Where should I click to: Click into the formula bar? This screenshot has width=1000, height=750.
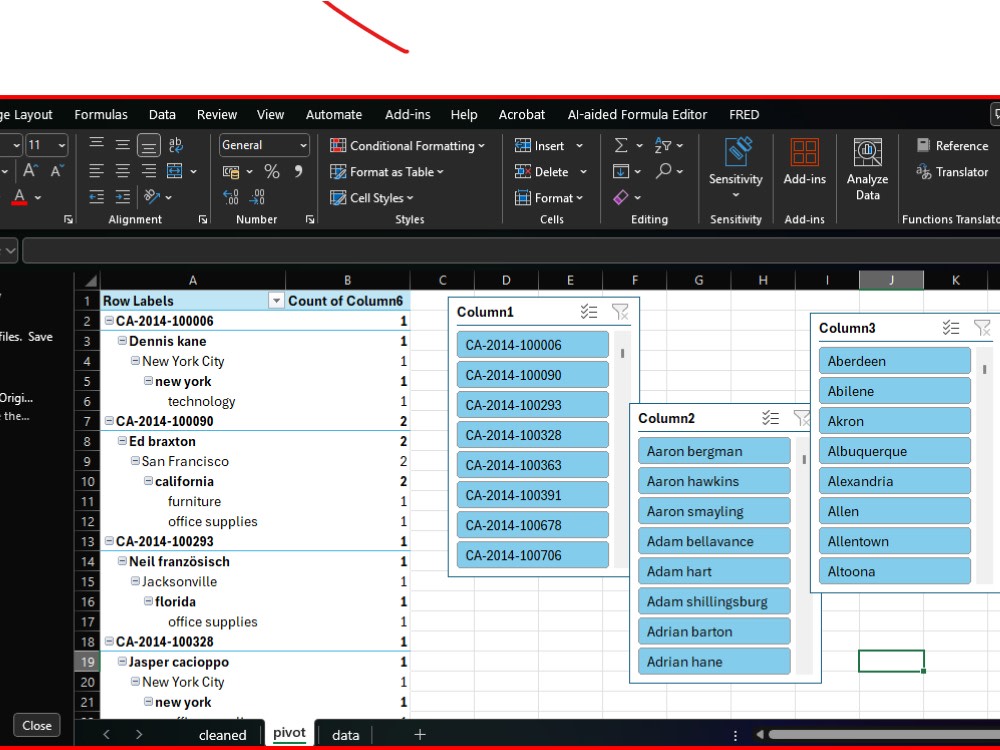[x=510, y=251]
